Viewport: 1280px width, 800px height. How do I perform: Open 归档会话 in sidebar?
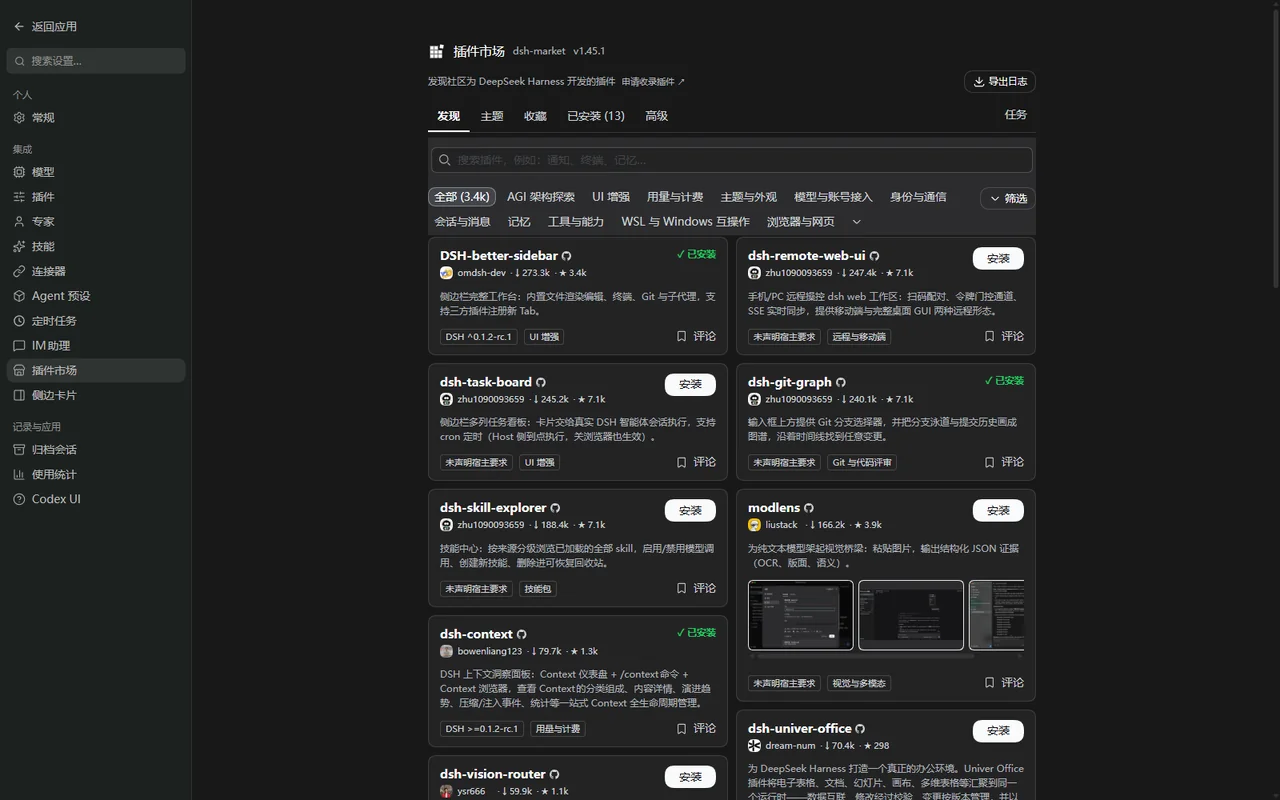pyautogui.click(x=96, y=450)
